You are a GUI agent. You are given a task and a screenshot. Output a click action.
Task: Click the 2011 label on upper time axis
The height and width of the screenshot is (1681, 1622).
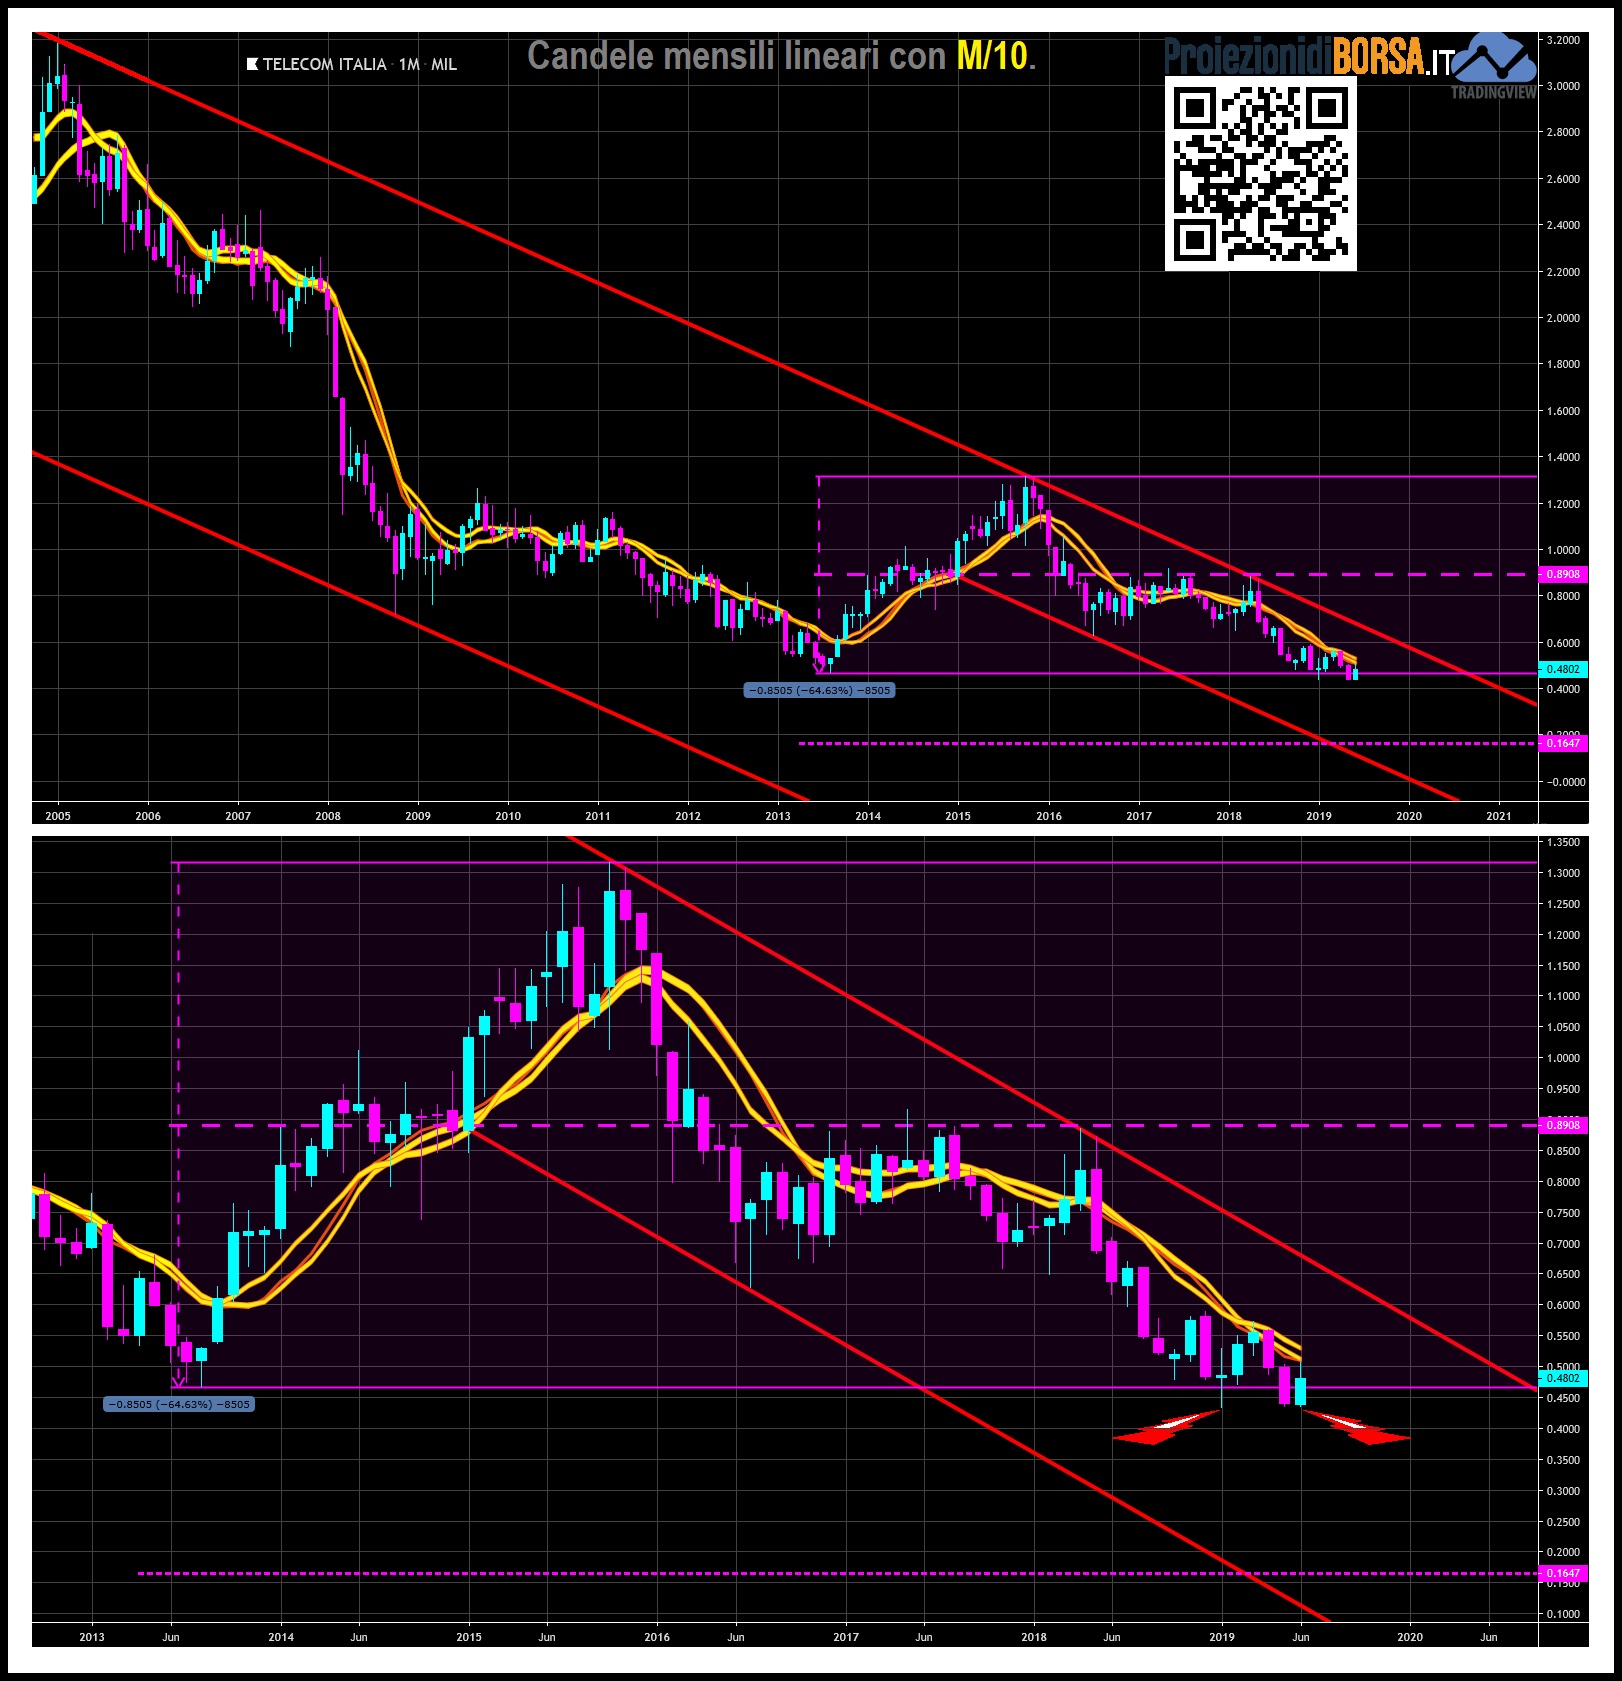pos(598,816)
